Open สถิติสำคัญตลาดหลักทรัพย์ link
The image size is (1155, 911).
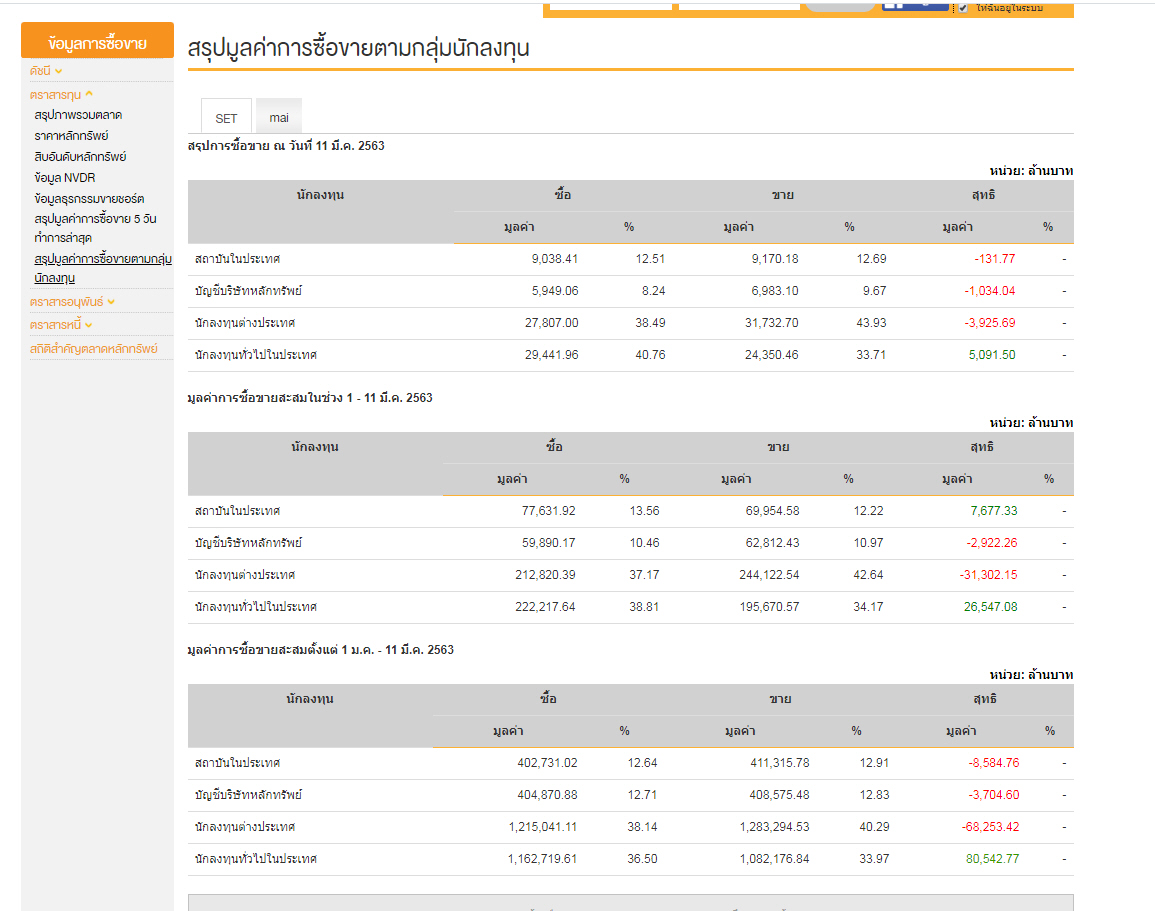[94, 348]
